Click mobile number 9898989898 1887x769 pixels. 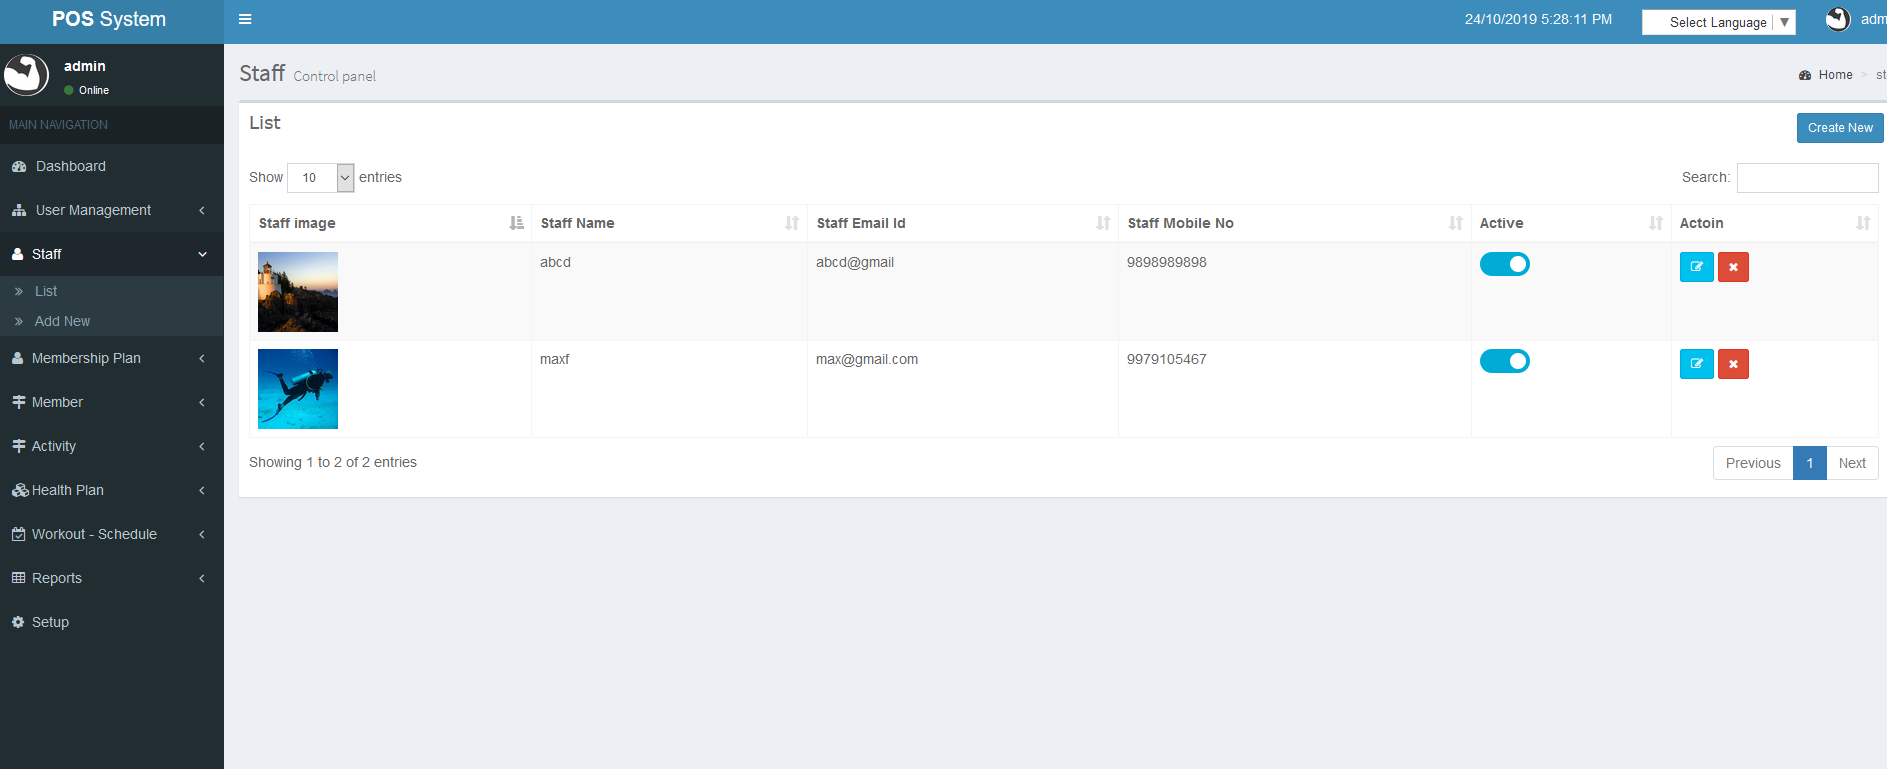[x=1167, y=262]
